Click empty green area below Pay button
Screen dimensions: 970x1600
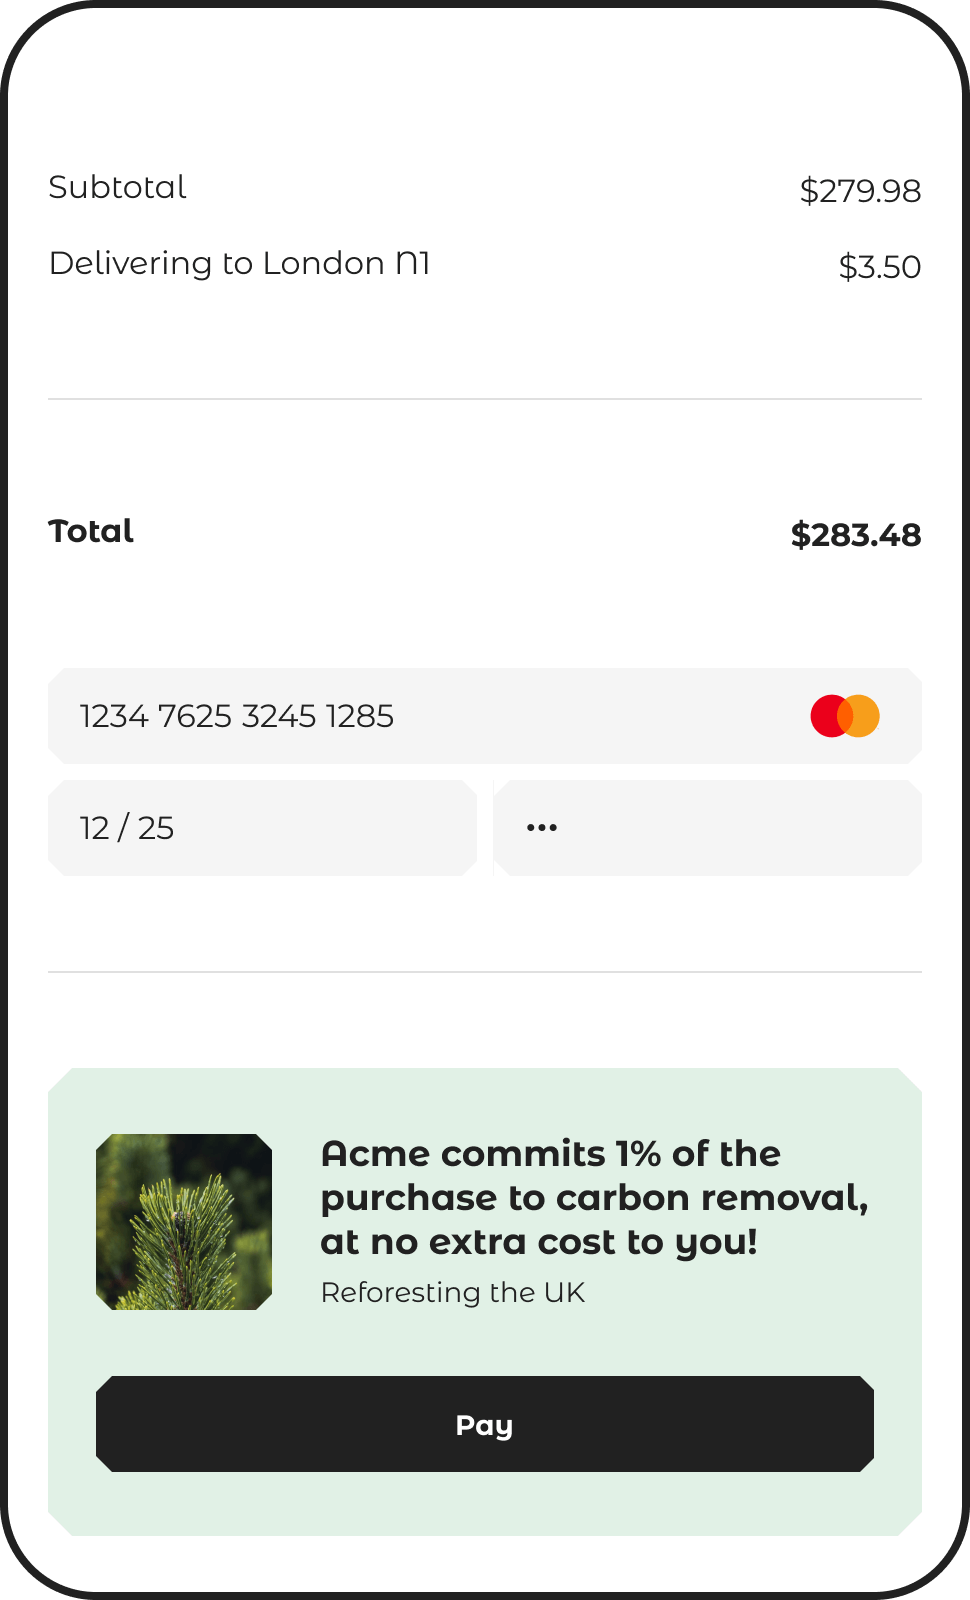[x=485, y=1504]
